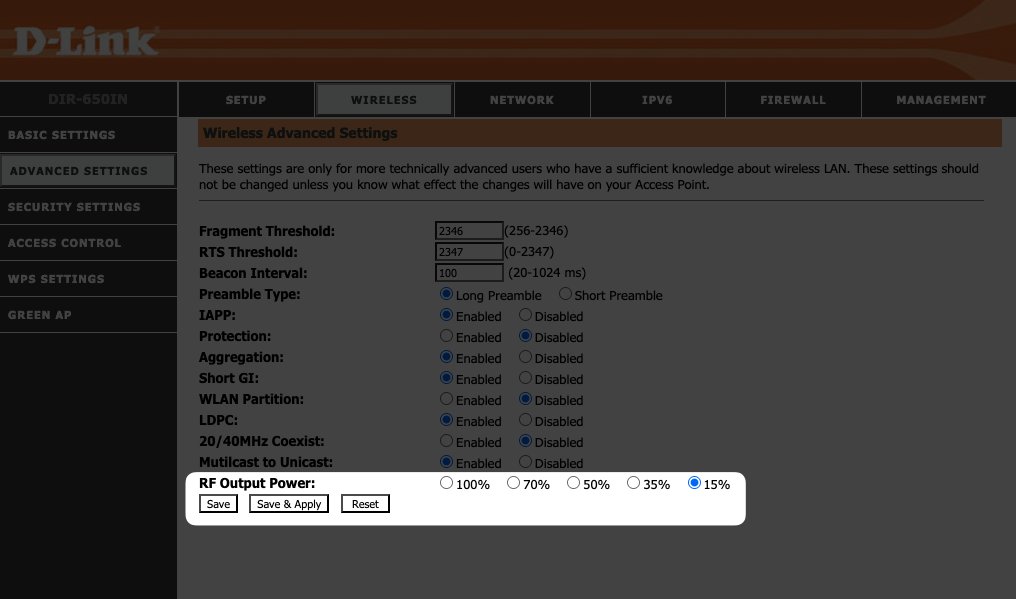Open Basic Settings in sidebar
The width and height of the screenshot is (1016, 599).
88,135
